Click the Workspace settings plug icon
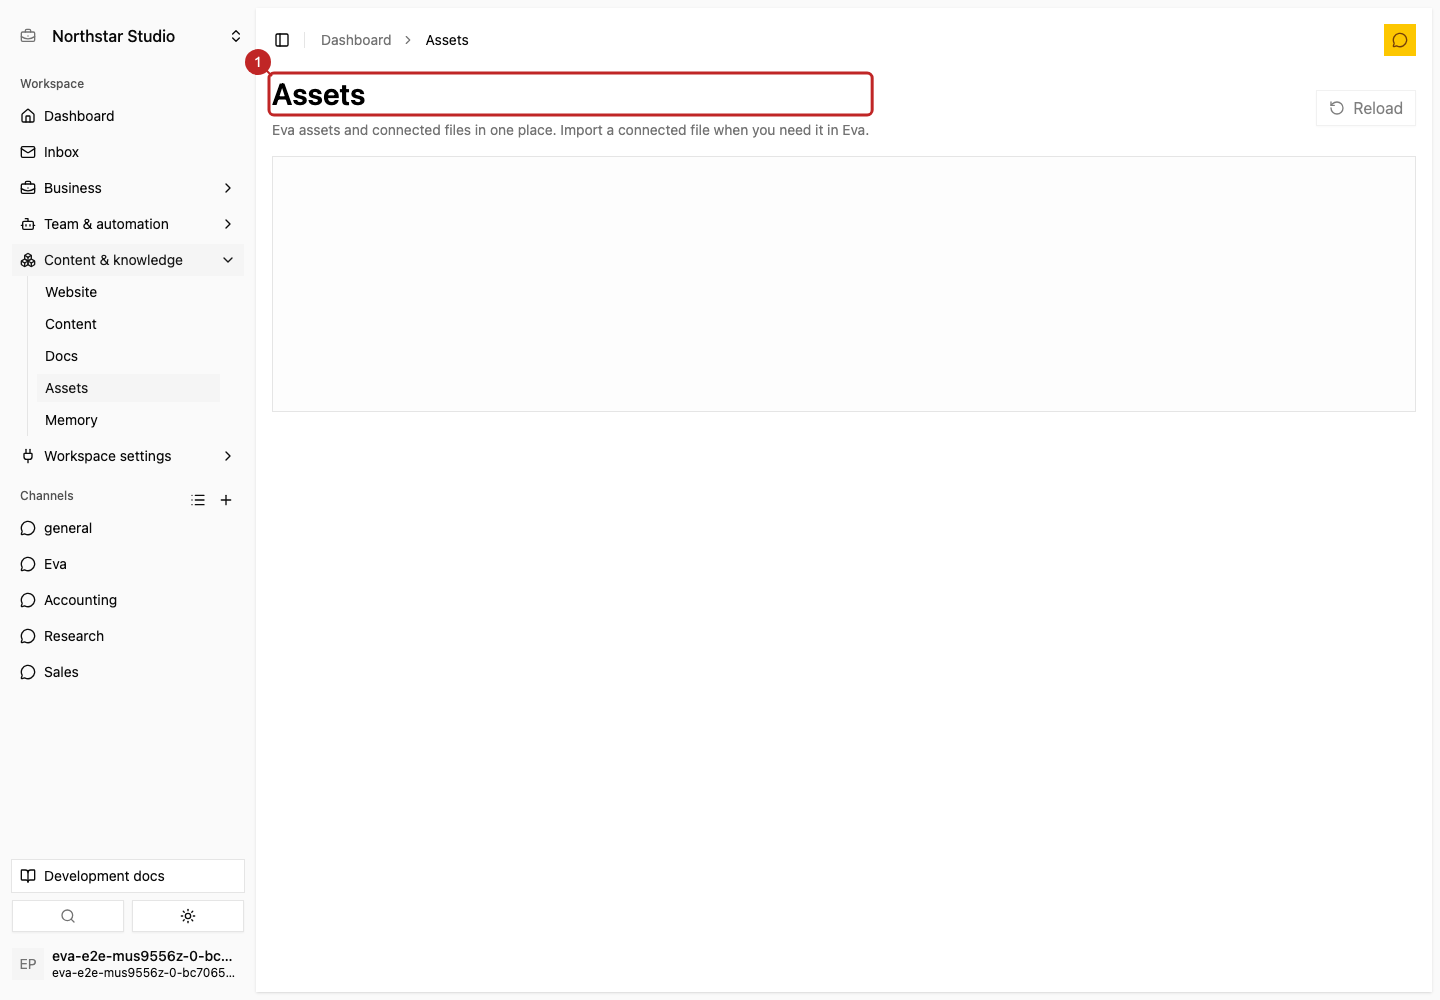Viewport: 1440px width, 1000px height. (28, 456)
